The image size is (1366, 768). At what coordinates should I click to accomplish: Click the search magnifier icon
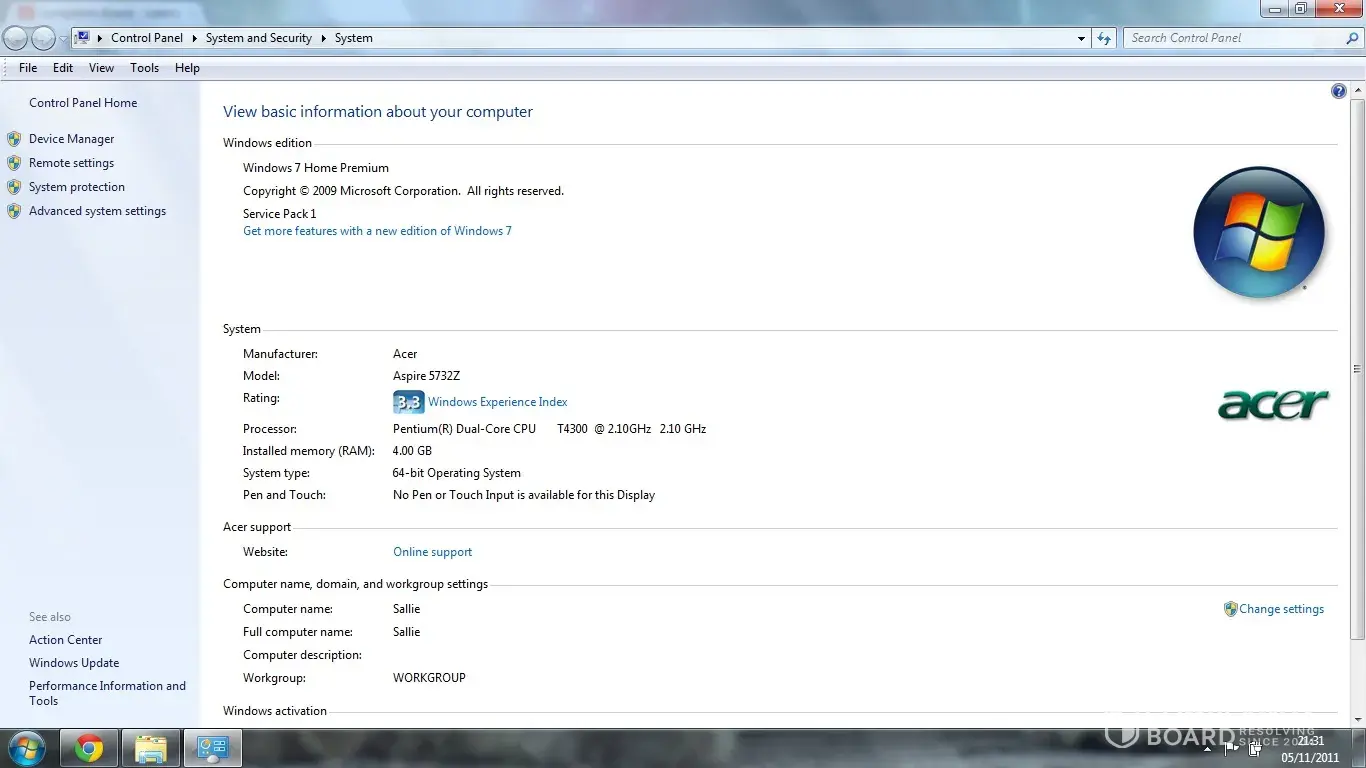1352,38
